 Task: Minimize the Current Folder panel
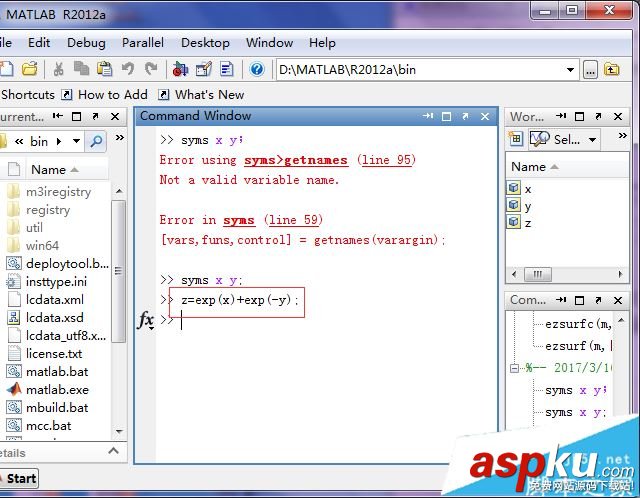coord(58,116)
